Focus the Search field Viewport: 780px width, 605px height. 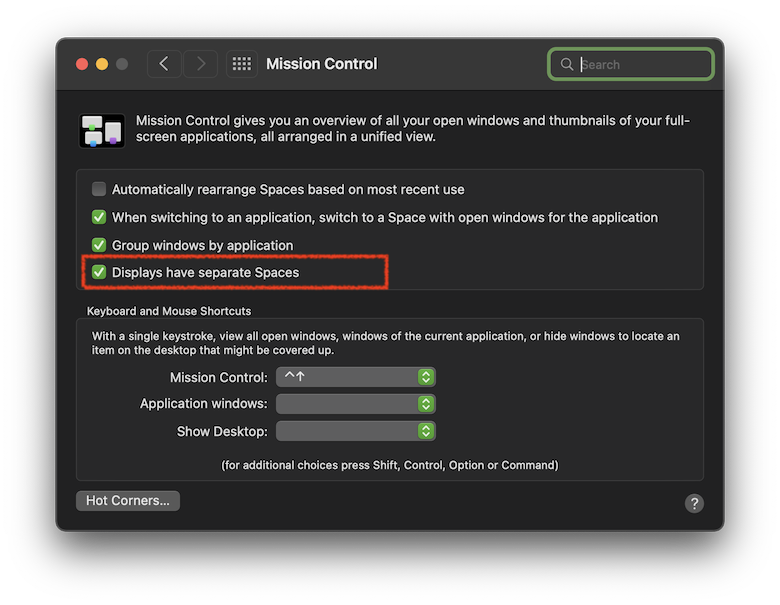coord(631,64)
